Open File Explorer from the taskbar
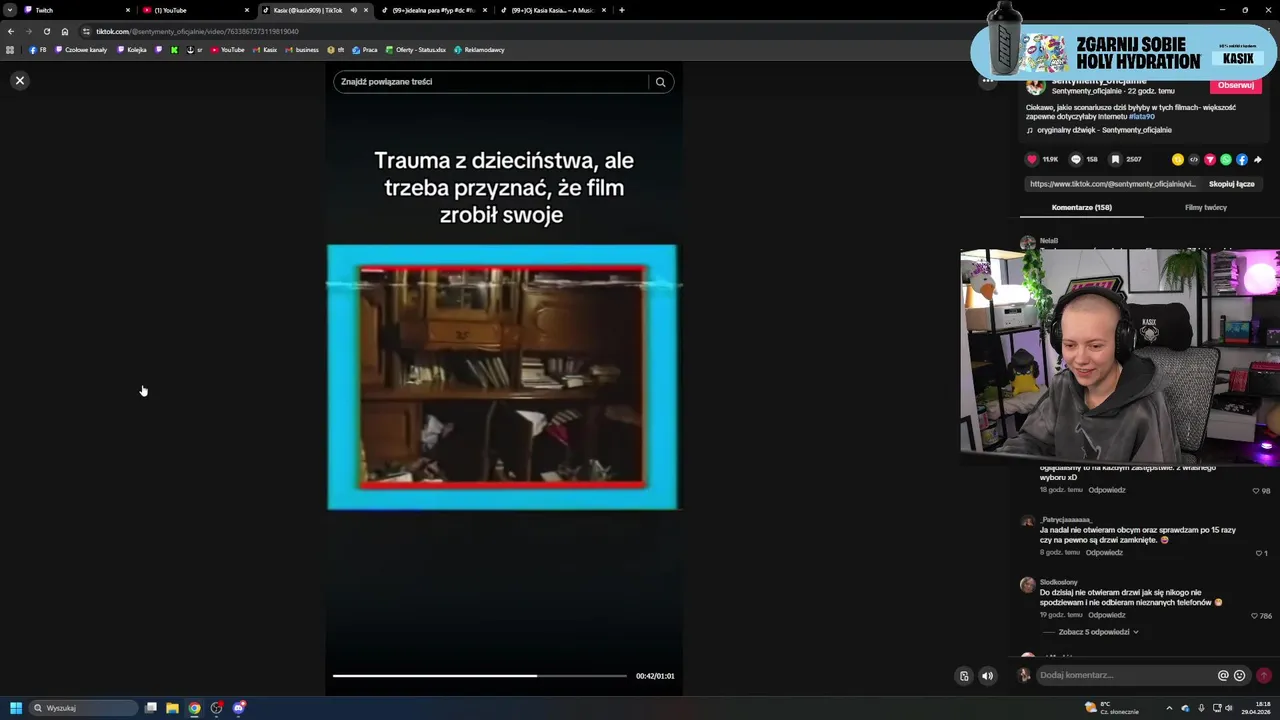Image resolution: width=1280 pixels, height=720 pixels. coord(172,708)
